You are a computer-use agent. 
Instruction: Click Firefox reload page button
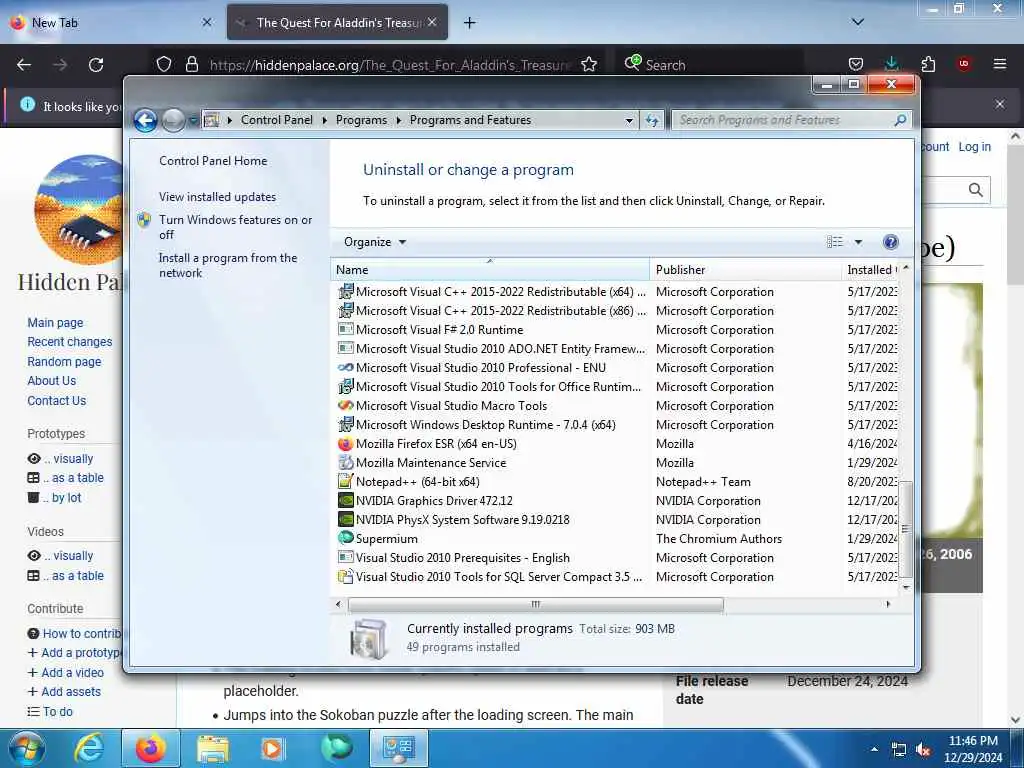pyautogui.click(x=96, y=65)
